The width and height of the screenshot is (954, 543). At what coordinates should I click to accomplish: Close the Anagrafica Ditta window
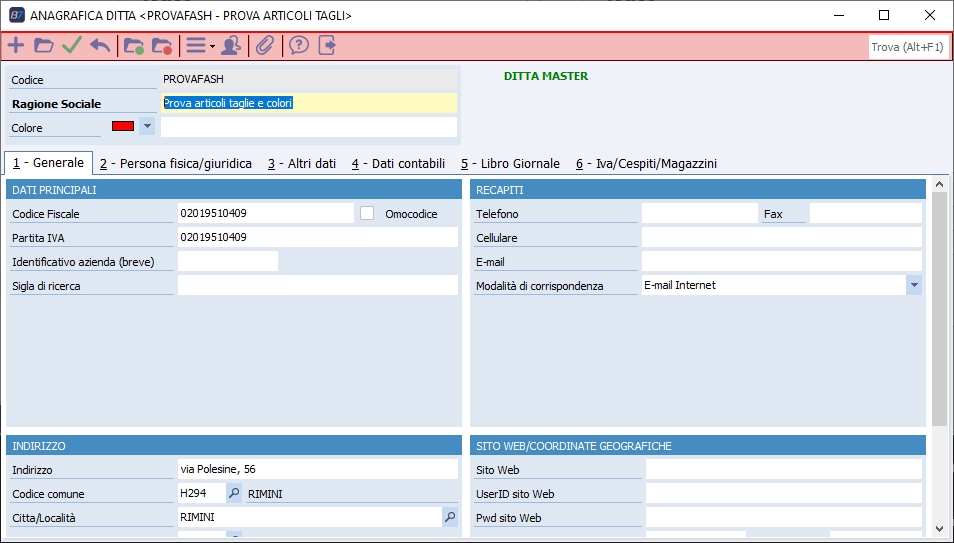pyautogui.click(x=930, y=15)
